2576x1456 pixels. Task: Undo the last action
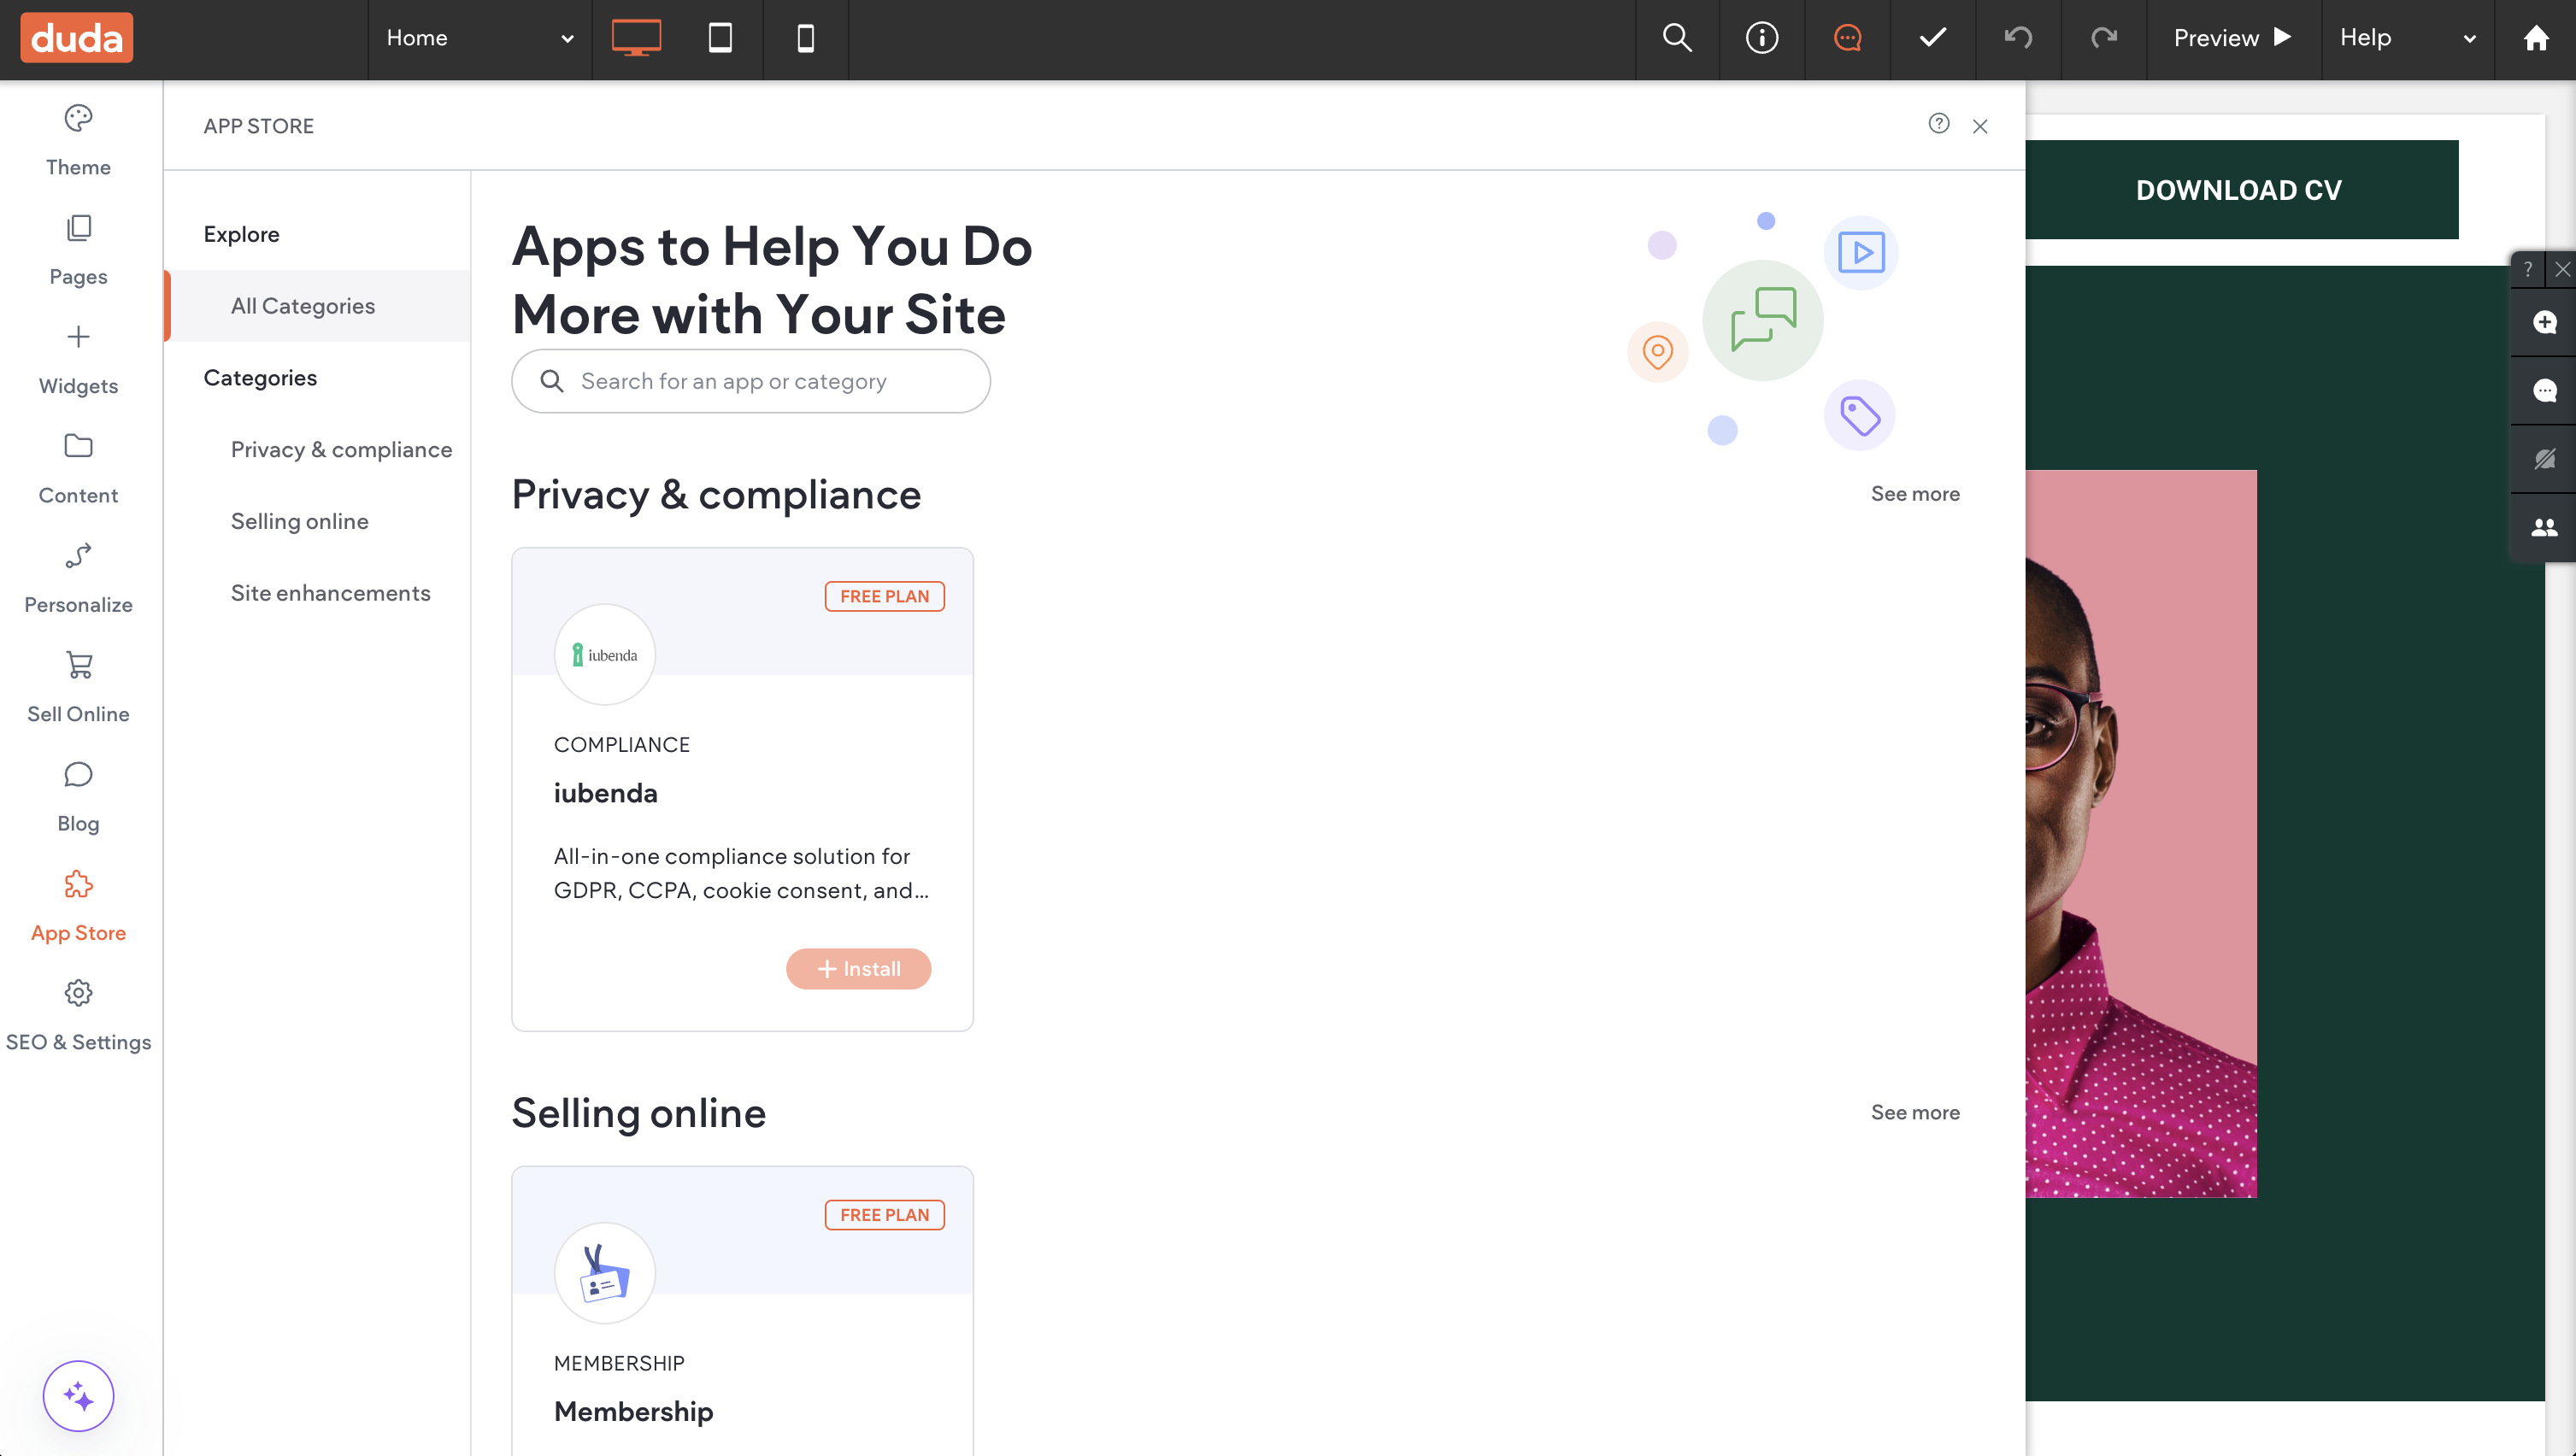coord(2019,38)
